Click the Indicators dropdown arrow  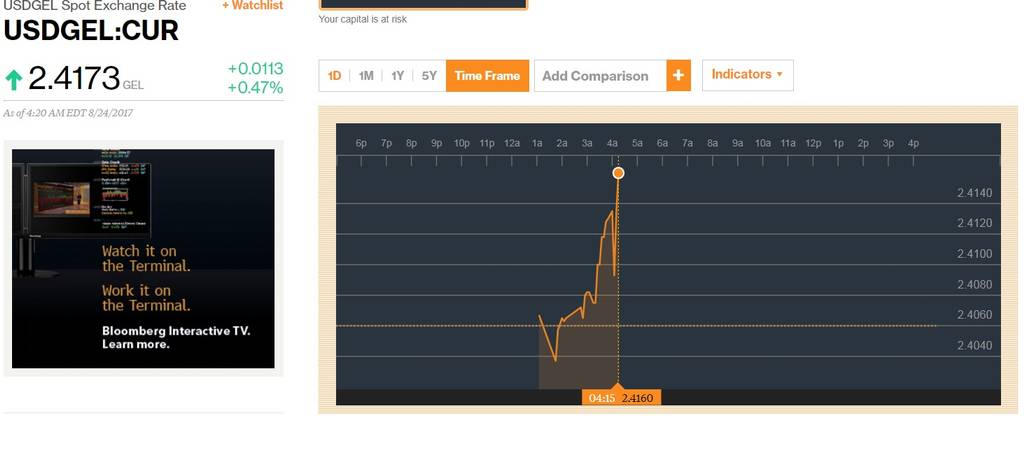tap(779, 74)
